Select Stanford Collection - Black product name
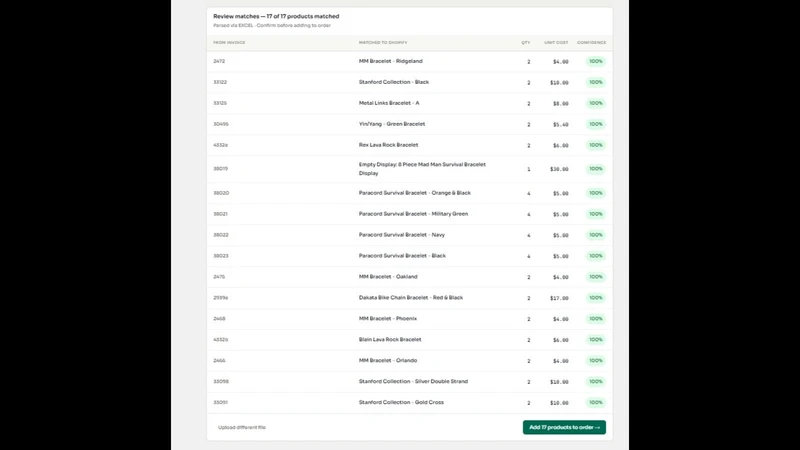 [393, 82]
